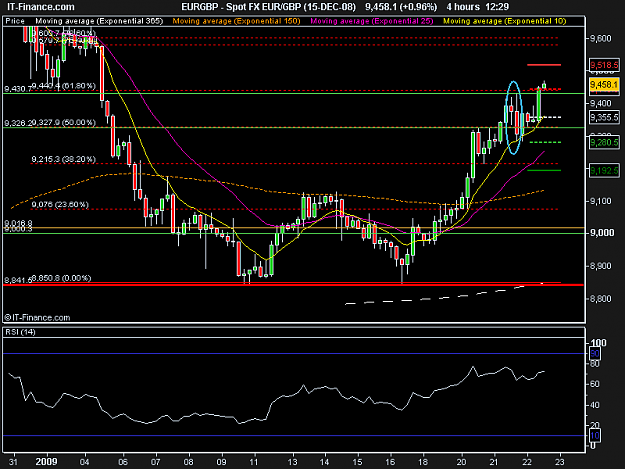Click the 8,800 price axis value
Screen dimensions: 625x469
(601, 299)
